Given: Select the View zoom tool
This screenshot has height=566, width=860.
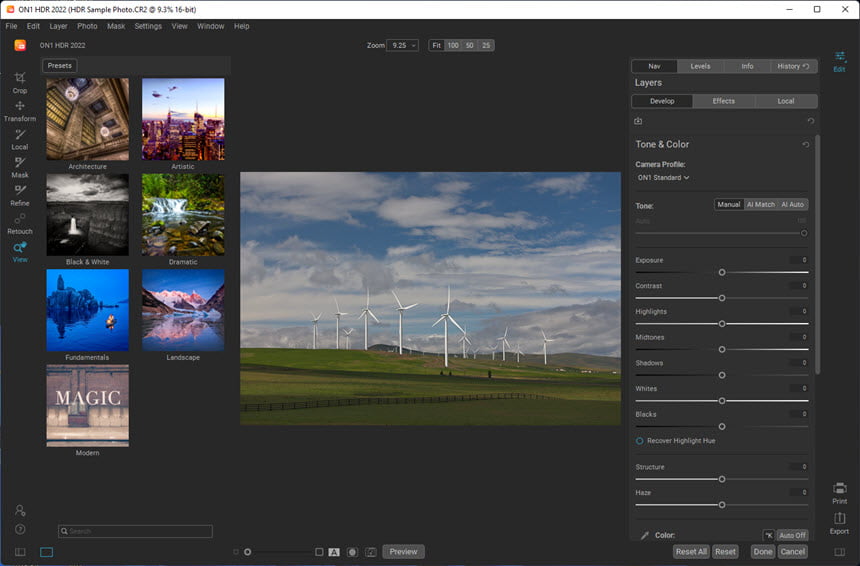Looking at the screenshot, I should click(20, 252).
